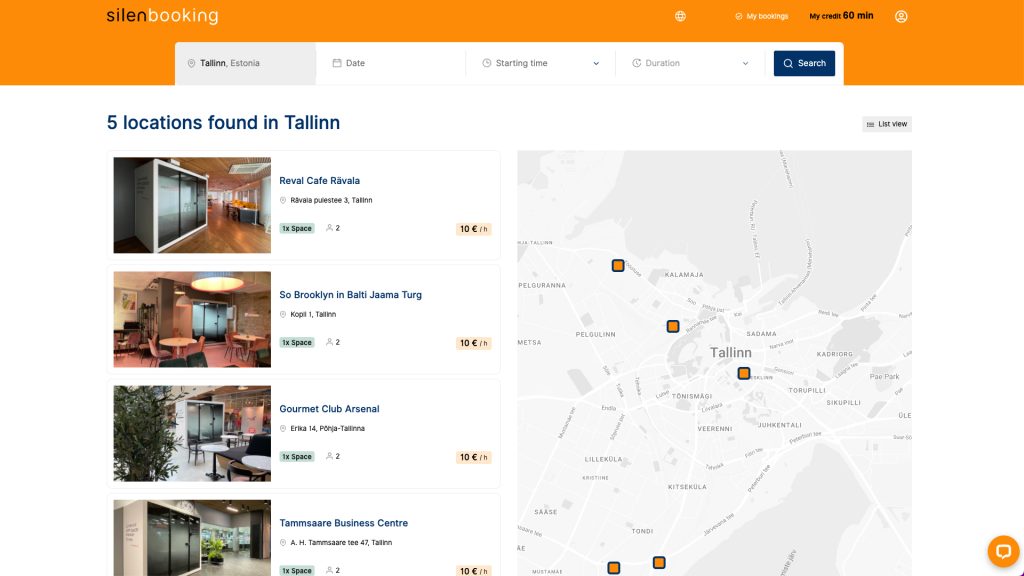
Task: Open the Starting time dropdown
Action: tap(541, 63)
